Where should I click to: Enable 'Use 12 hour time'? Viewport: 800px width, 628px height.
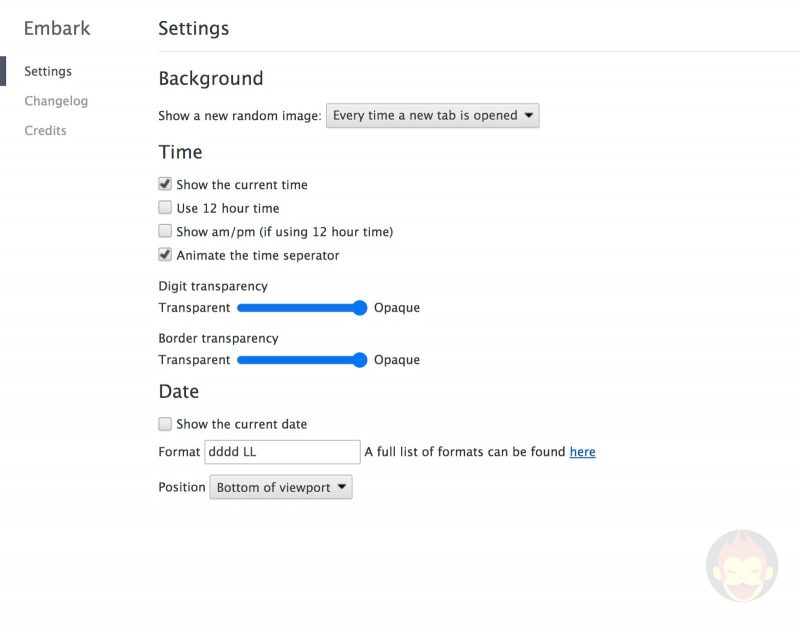[x=165, y=207]
